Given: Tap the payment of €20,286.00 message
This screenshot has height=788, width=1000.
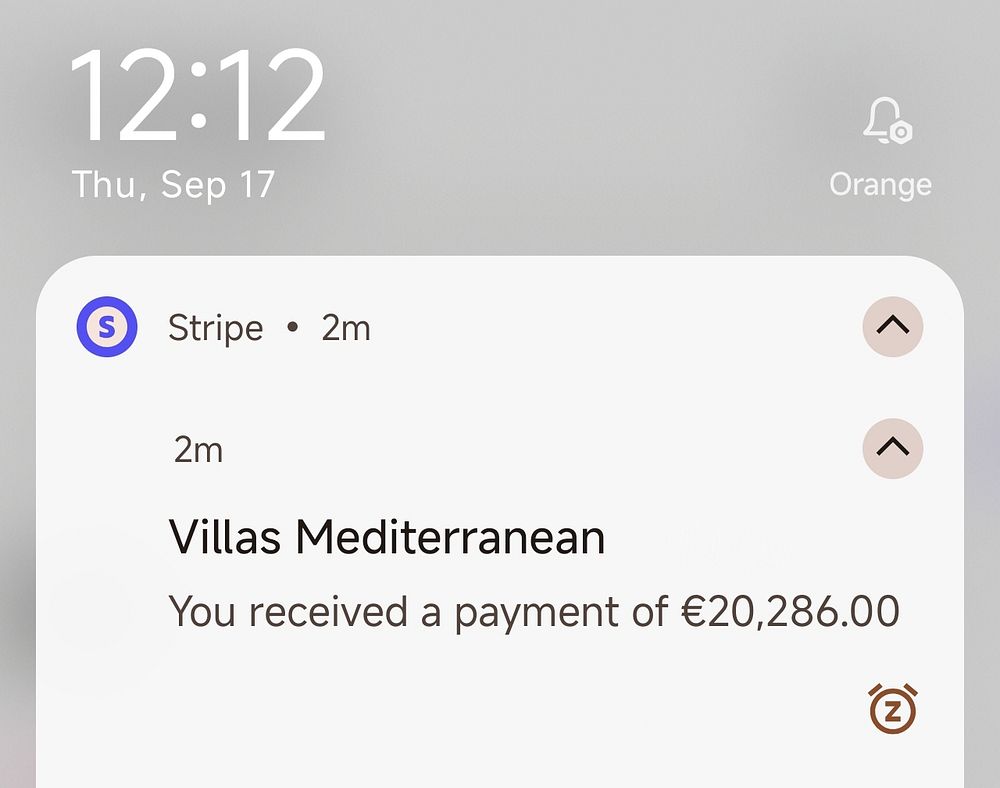Looking at the screenshot, I should [534, 612].
